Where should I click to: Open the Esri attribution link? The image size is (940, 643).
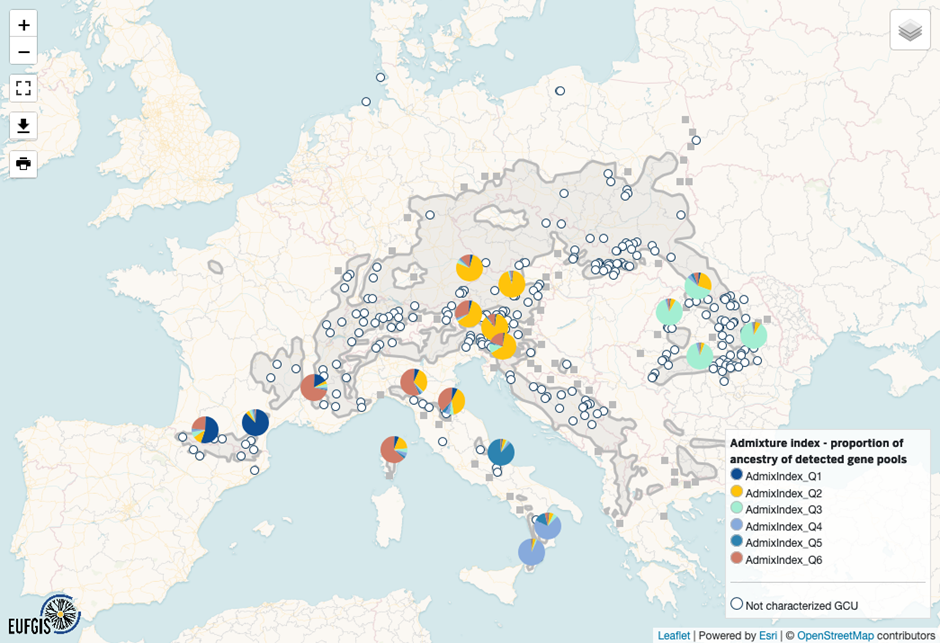768,635
